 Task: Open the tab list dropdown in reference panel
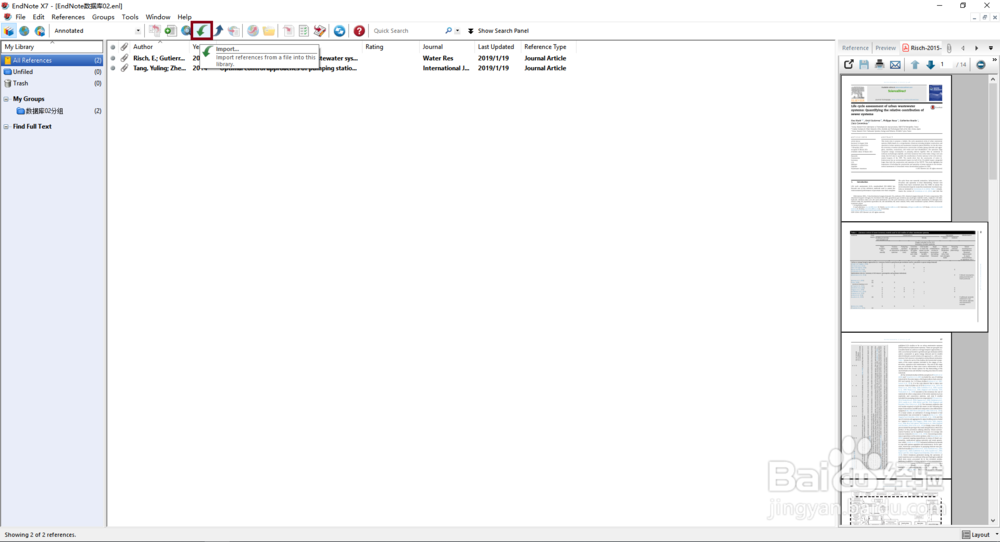990,48
